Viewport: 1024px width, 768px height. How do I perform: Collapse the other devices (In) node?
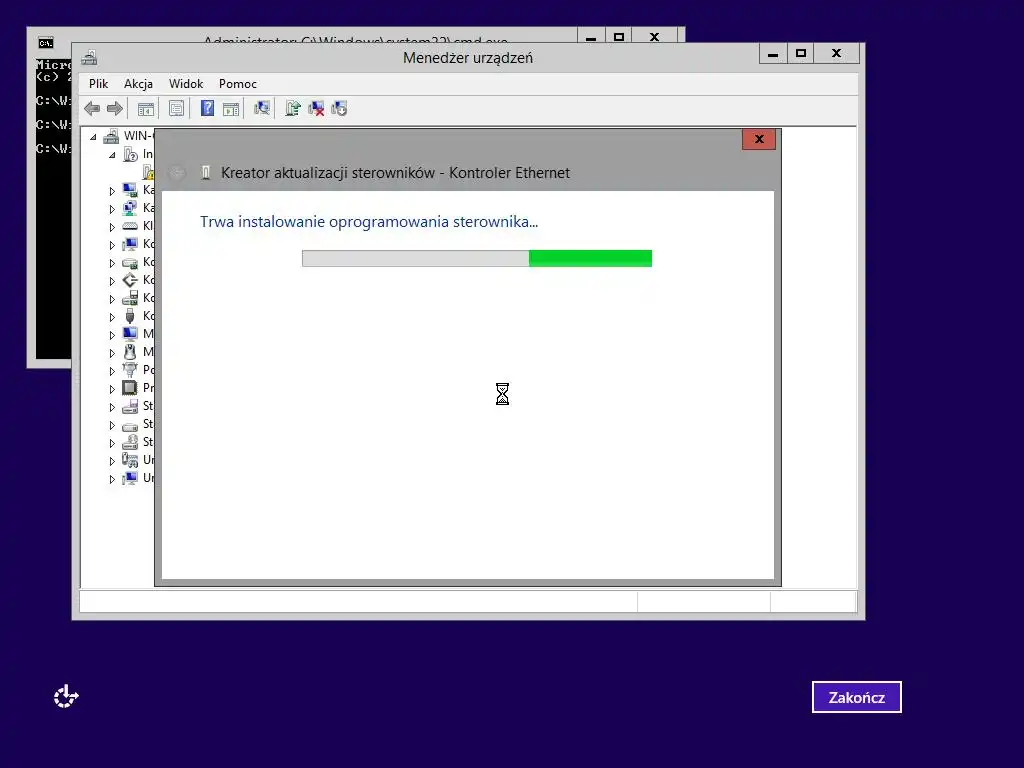tap(112, 155)
